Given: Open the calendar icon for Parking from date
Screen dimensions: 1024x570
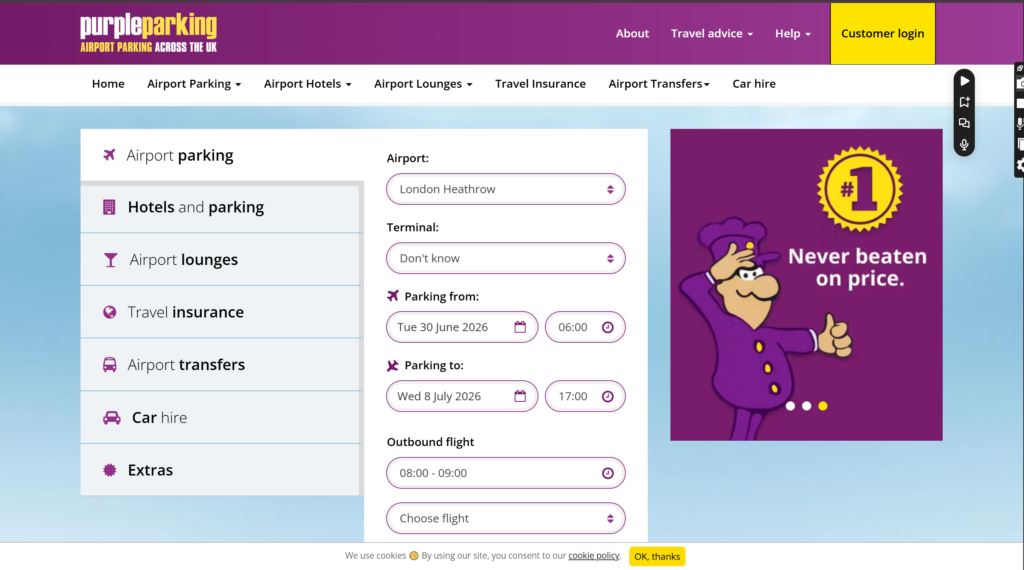Looking at the screenshot, I should click(520, 327).
